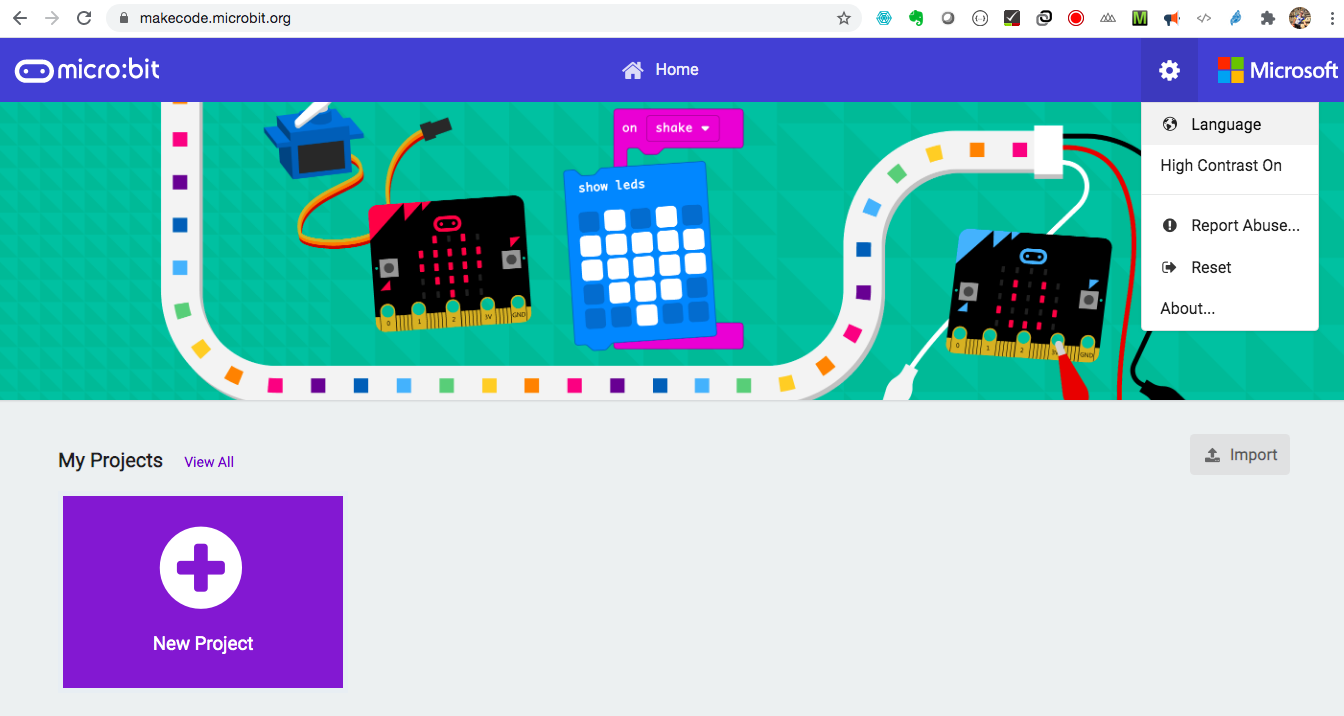Click the right blue micro:bit board
This screenshot has width=1344, height=716.
pyautogui.click(x=1030, y=296)
